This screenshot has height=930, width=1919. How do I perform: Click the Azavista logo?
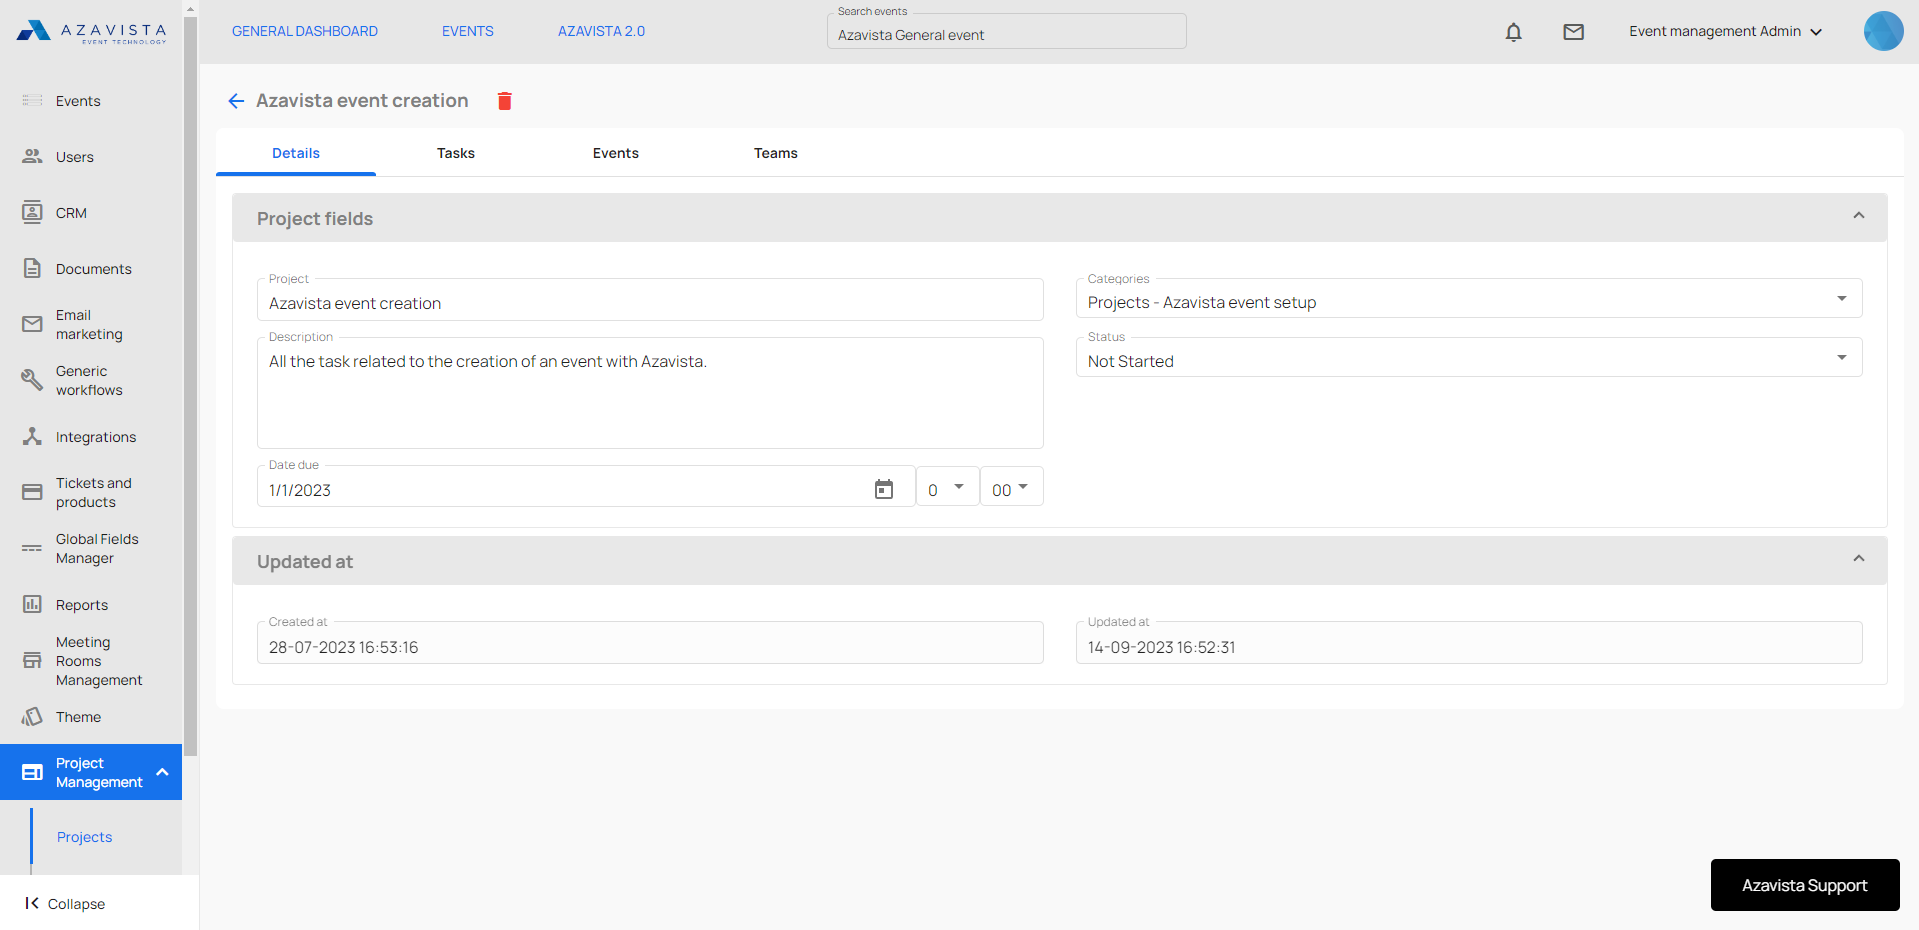pos(91,32)
